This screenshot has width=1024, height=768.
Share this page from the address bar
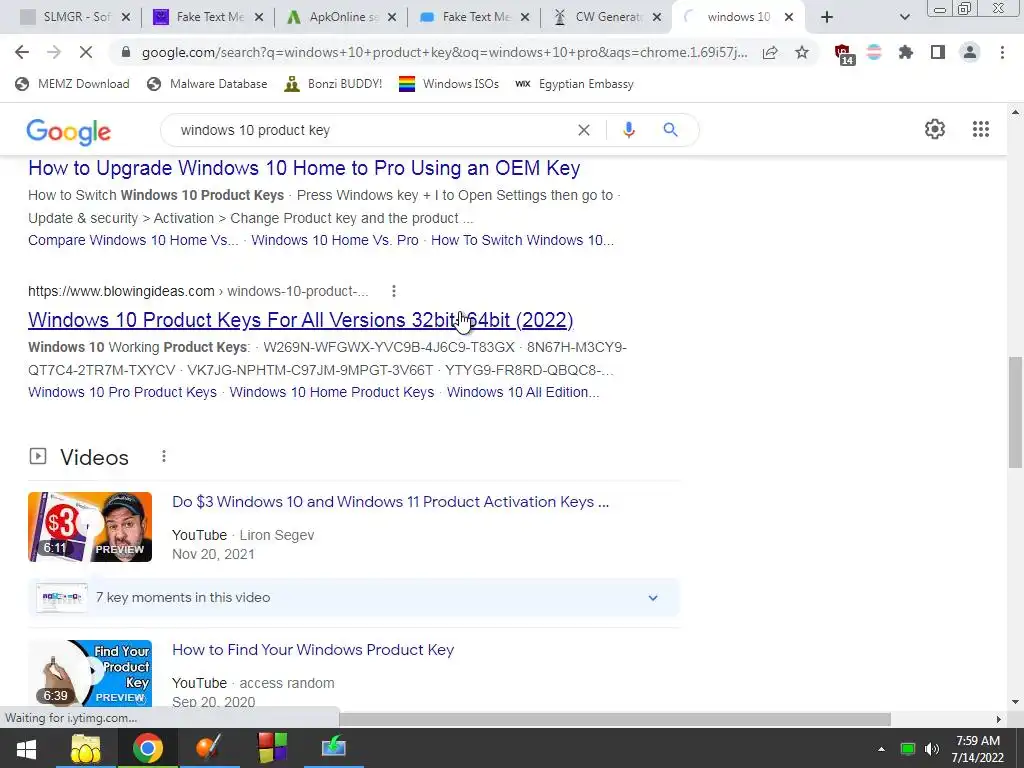pyautogui.click(x=770, y=52)
